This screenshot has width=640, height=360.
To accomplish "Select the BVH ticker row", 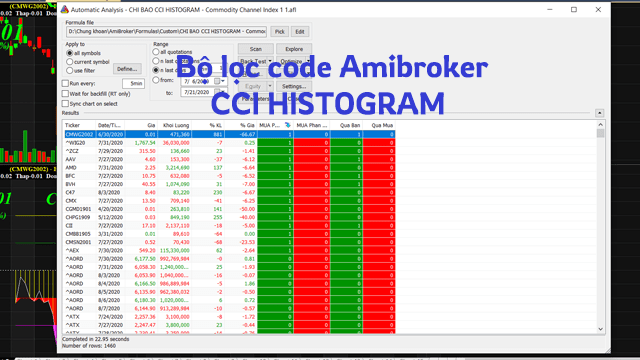I will pyautogui.click(x=229, y=184).
